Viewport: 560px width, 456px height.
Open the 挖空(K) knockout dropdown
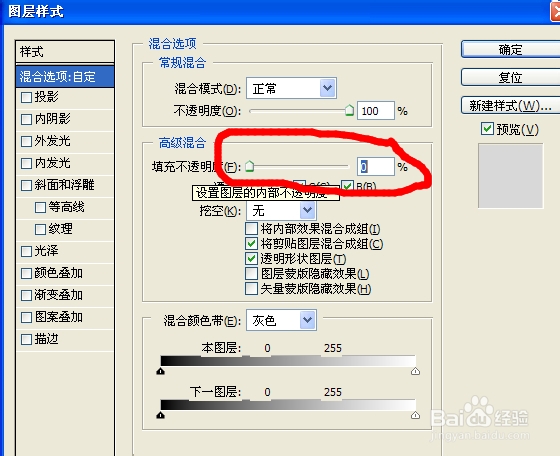click(x=281, y=210)
